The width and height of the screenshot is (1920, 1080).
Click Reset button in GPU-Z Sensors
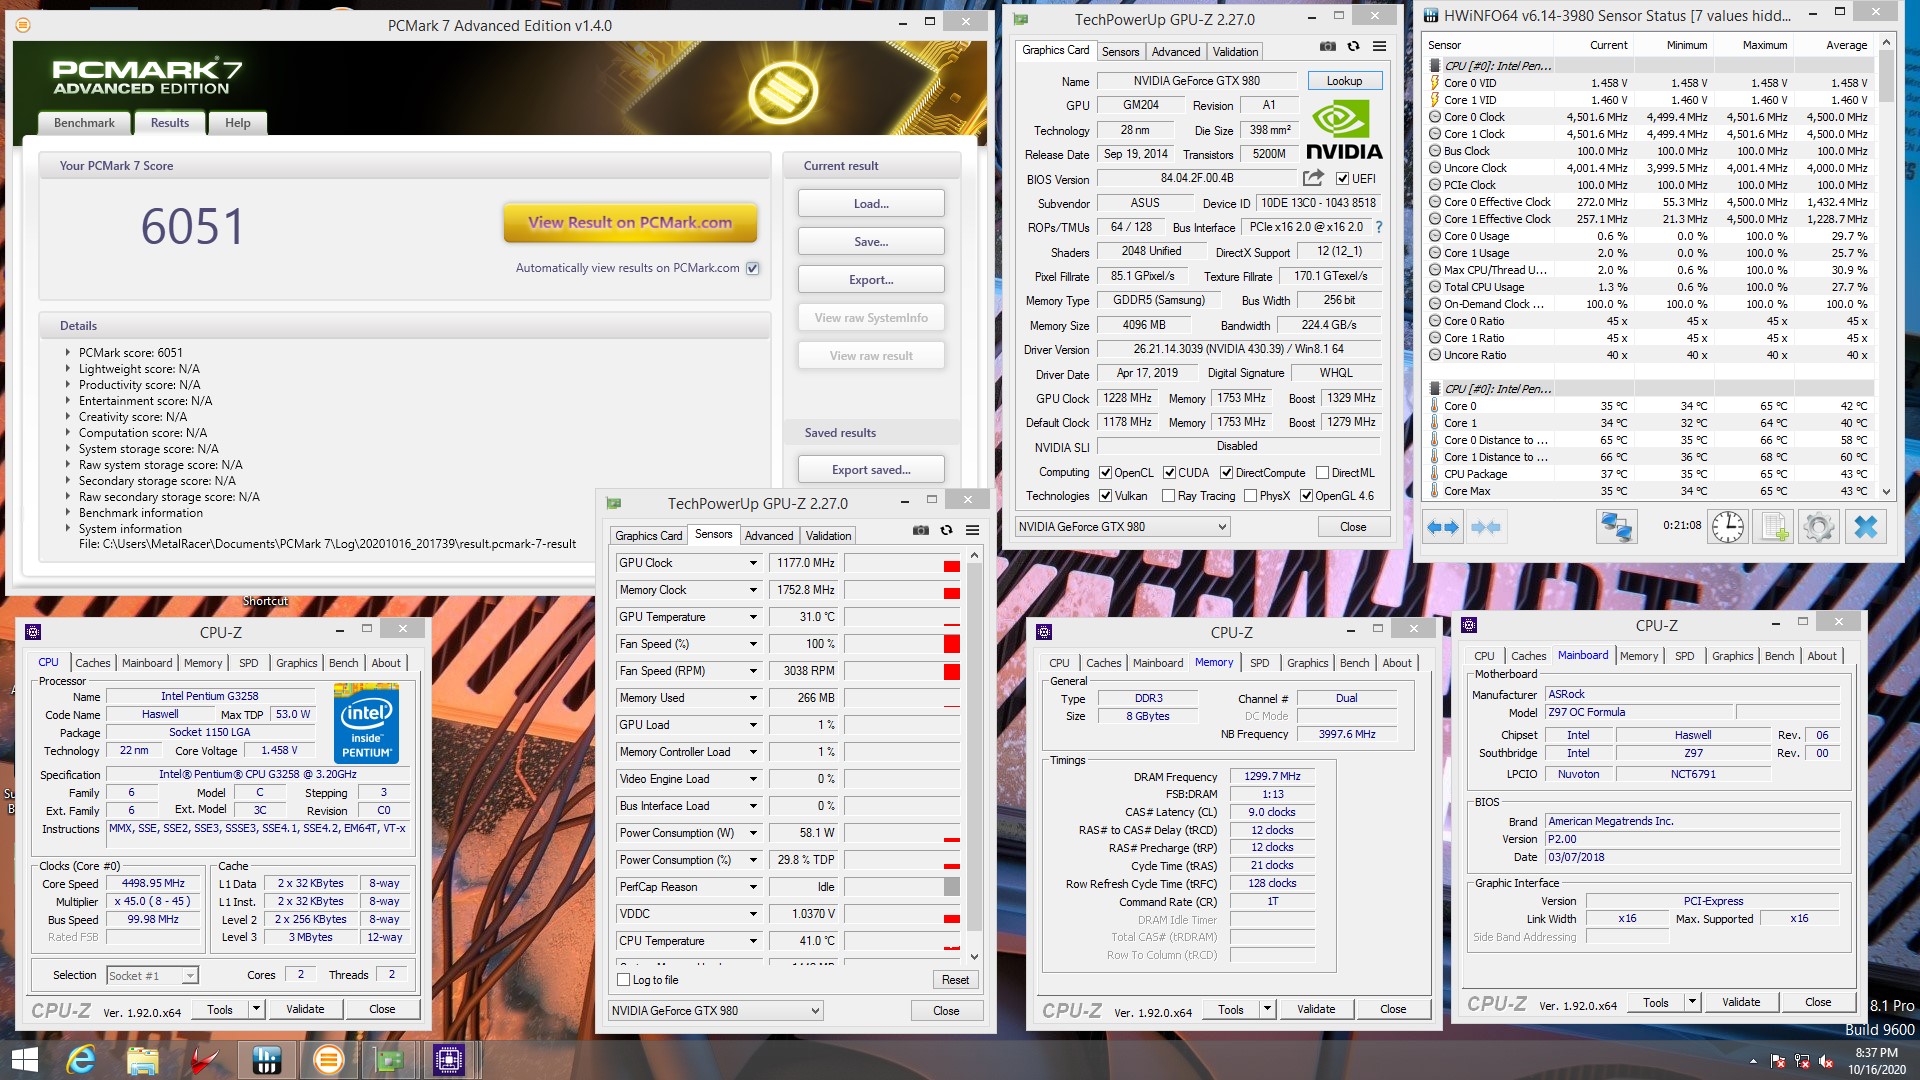pos(955,980)
